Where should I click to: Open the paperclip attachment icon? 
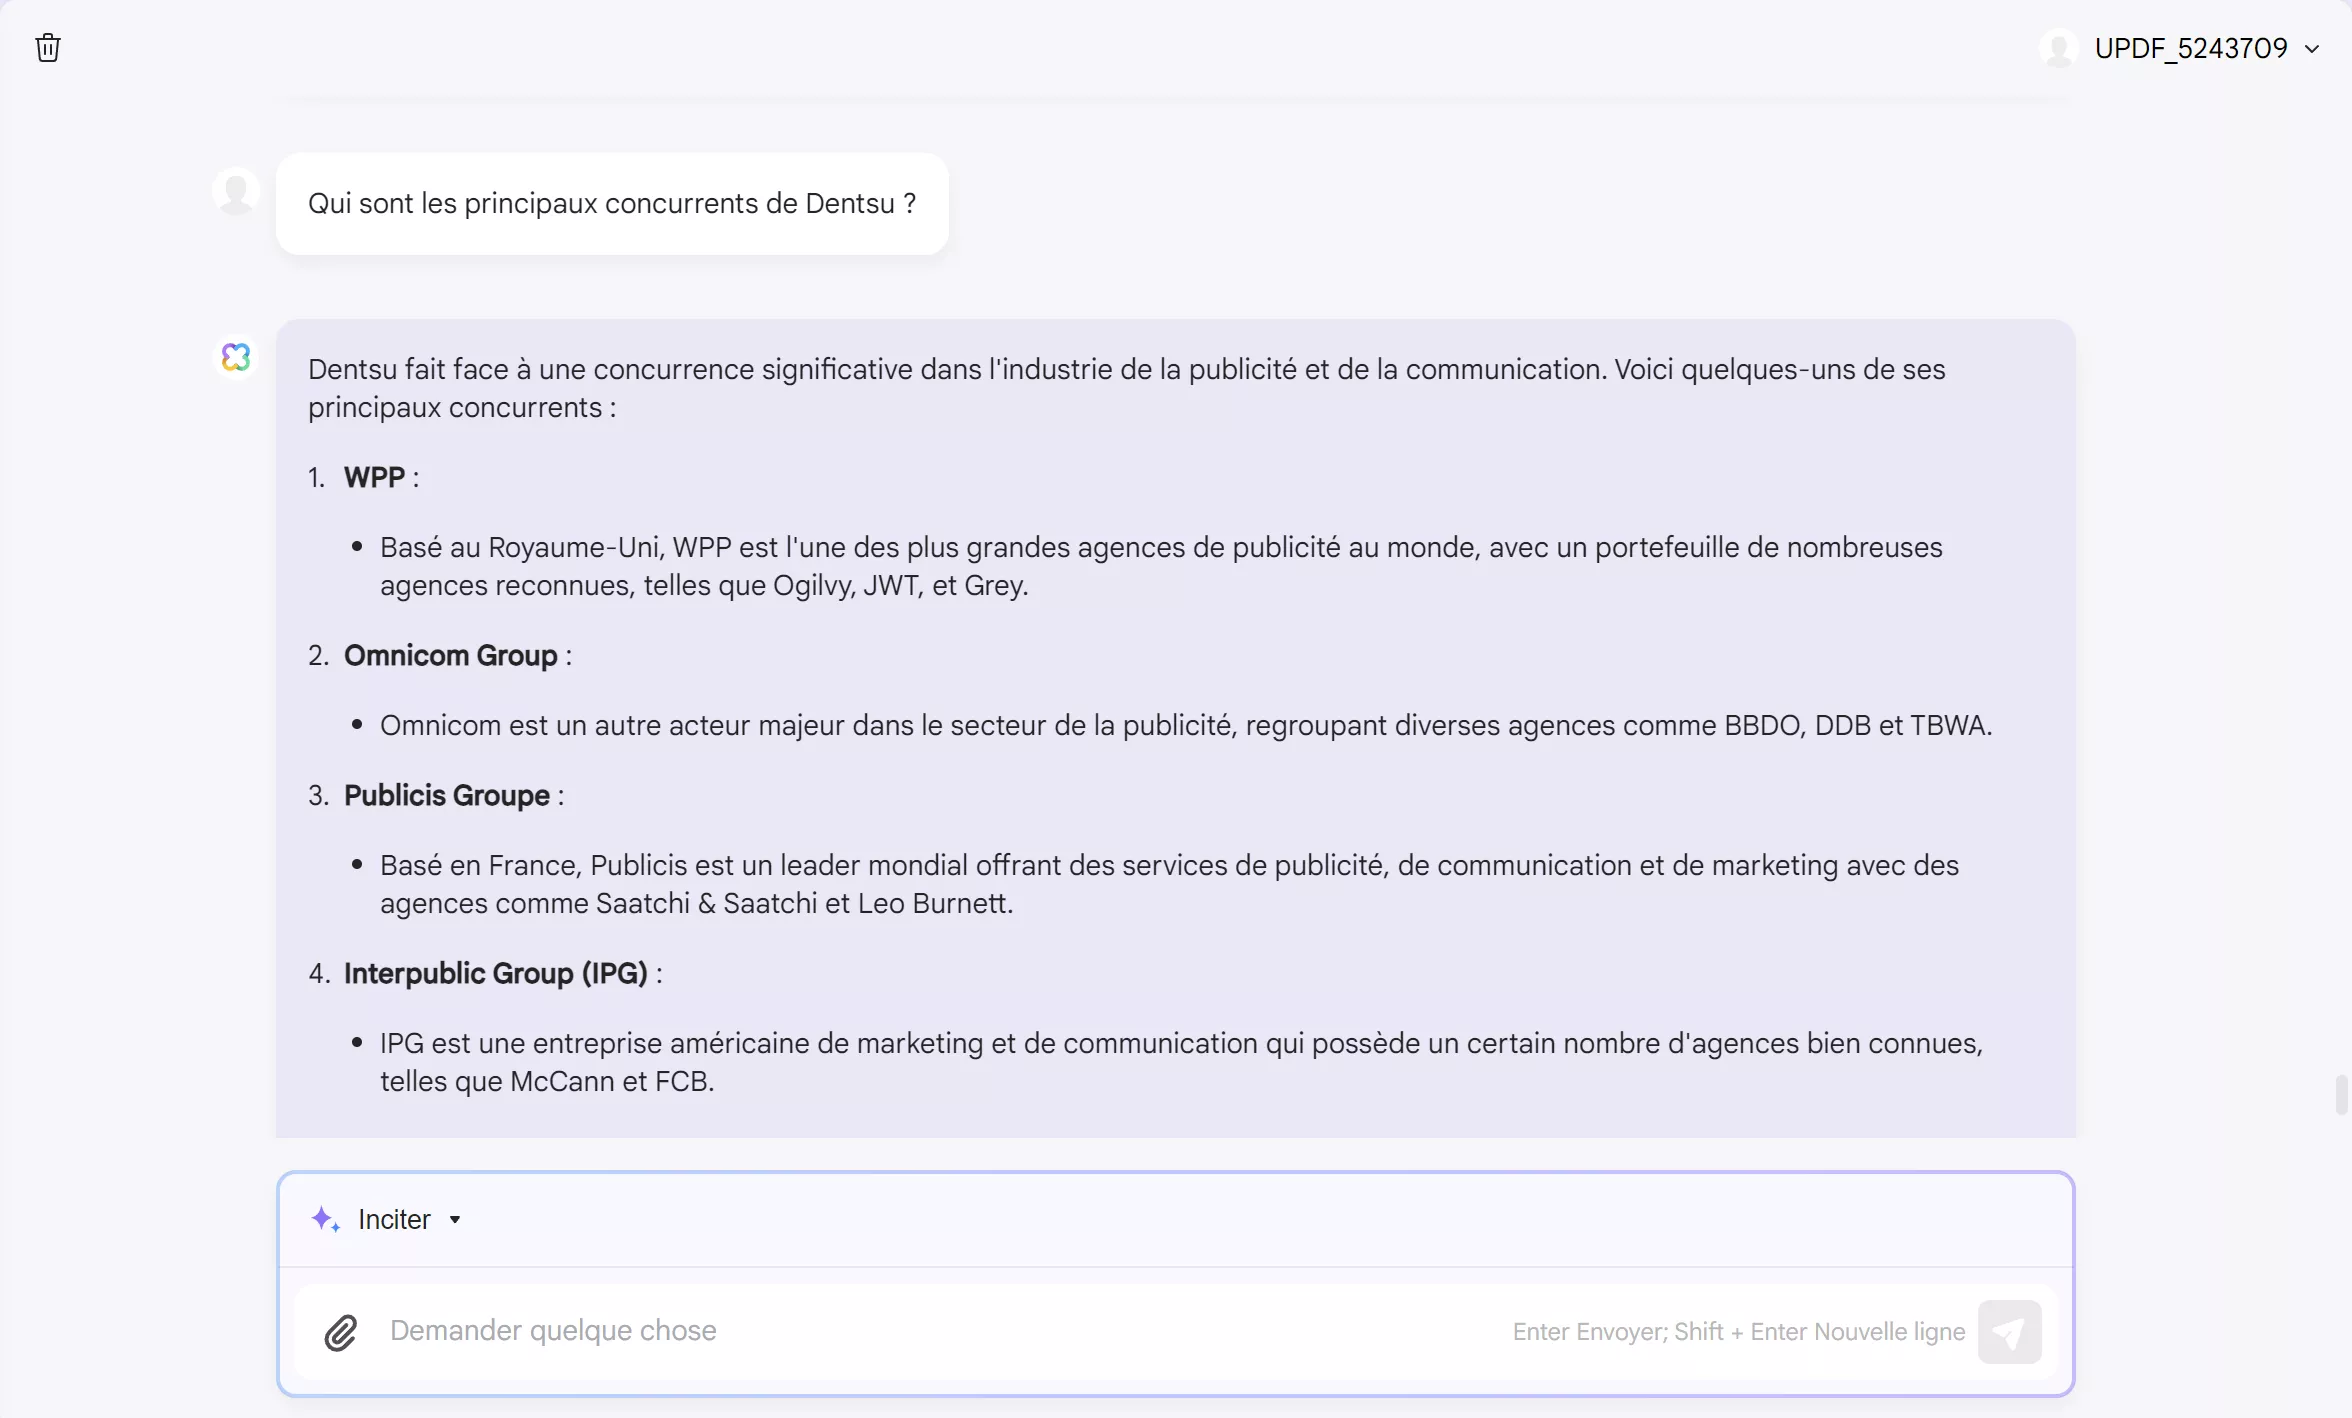(341, 1332)
